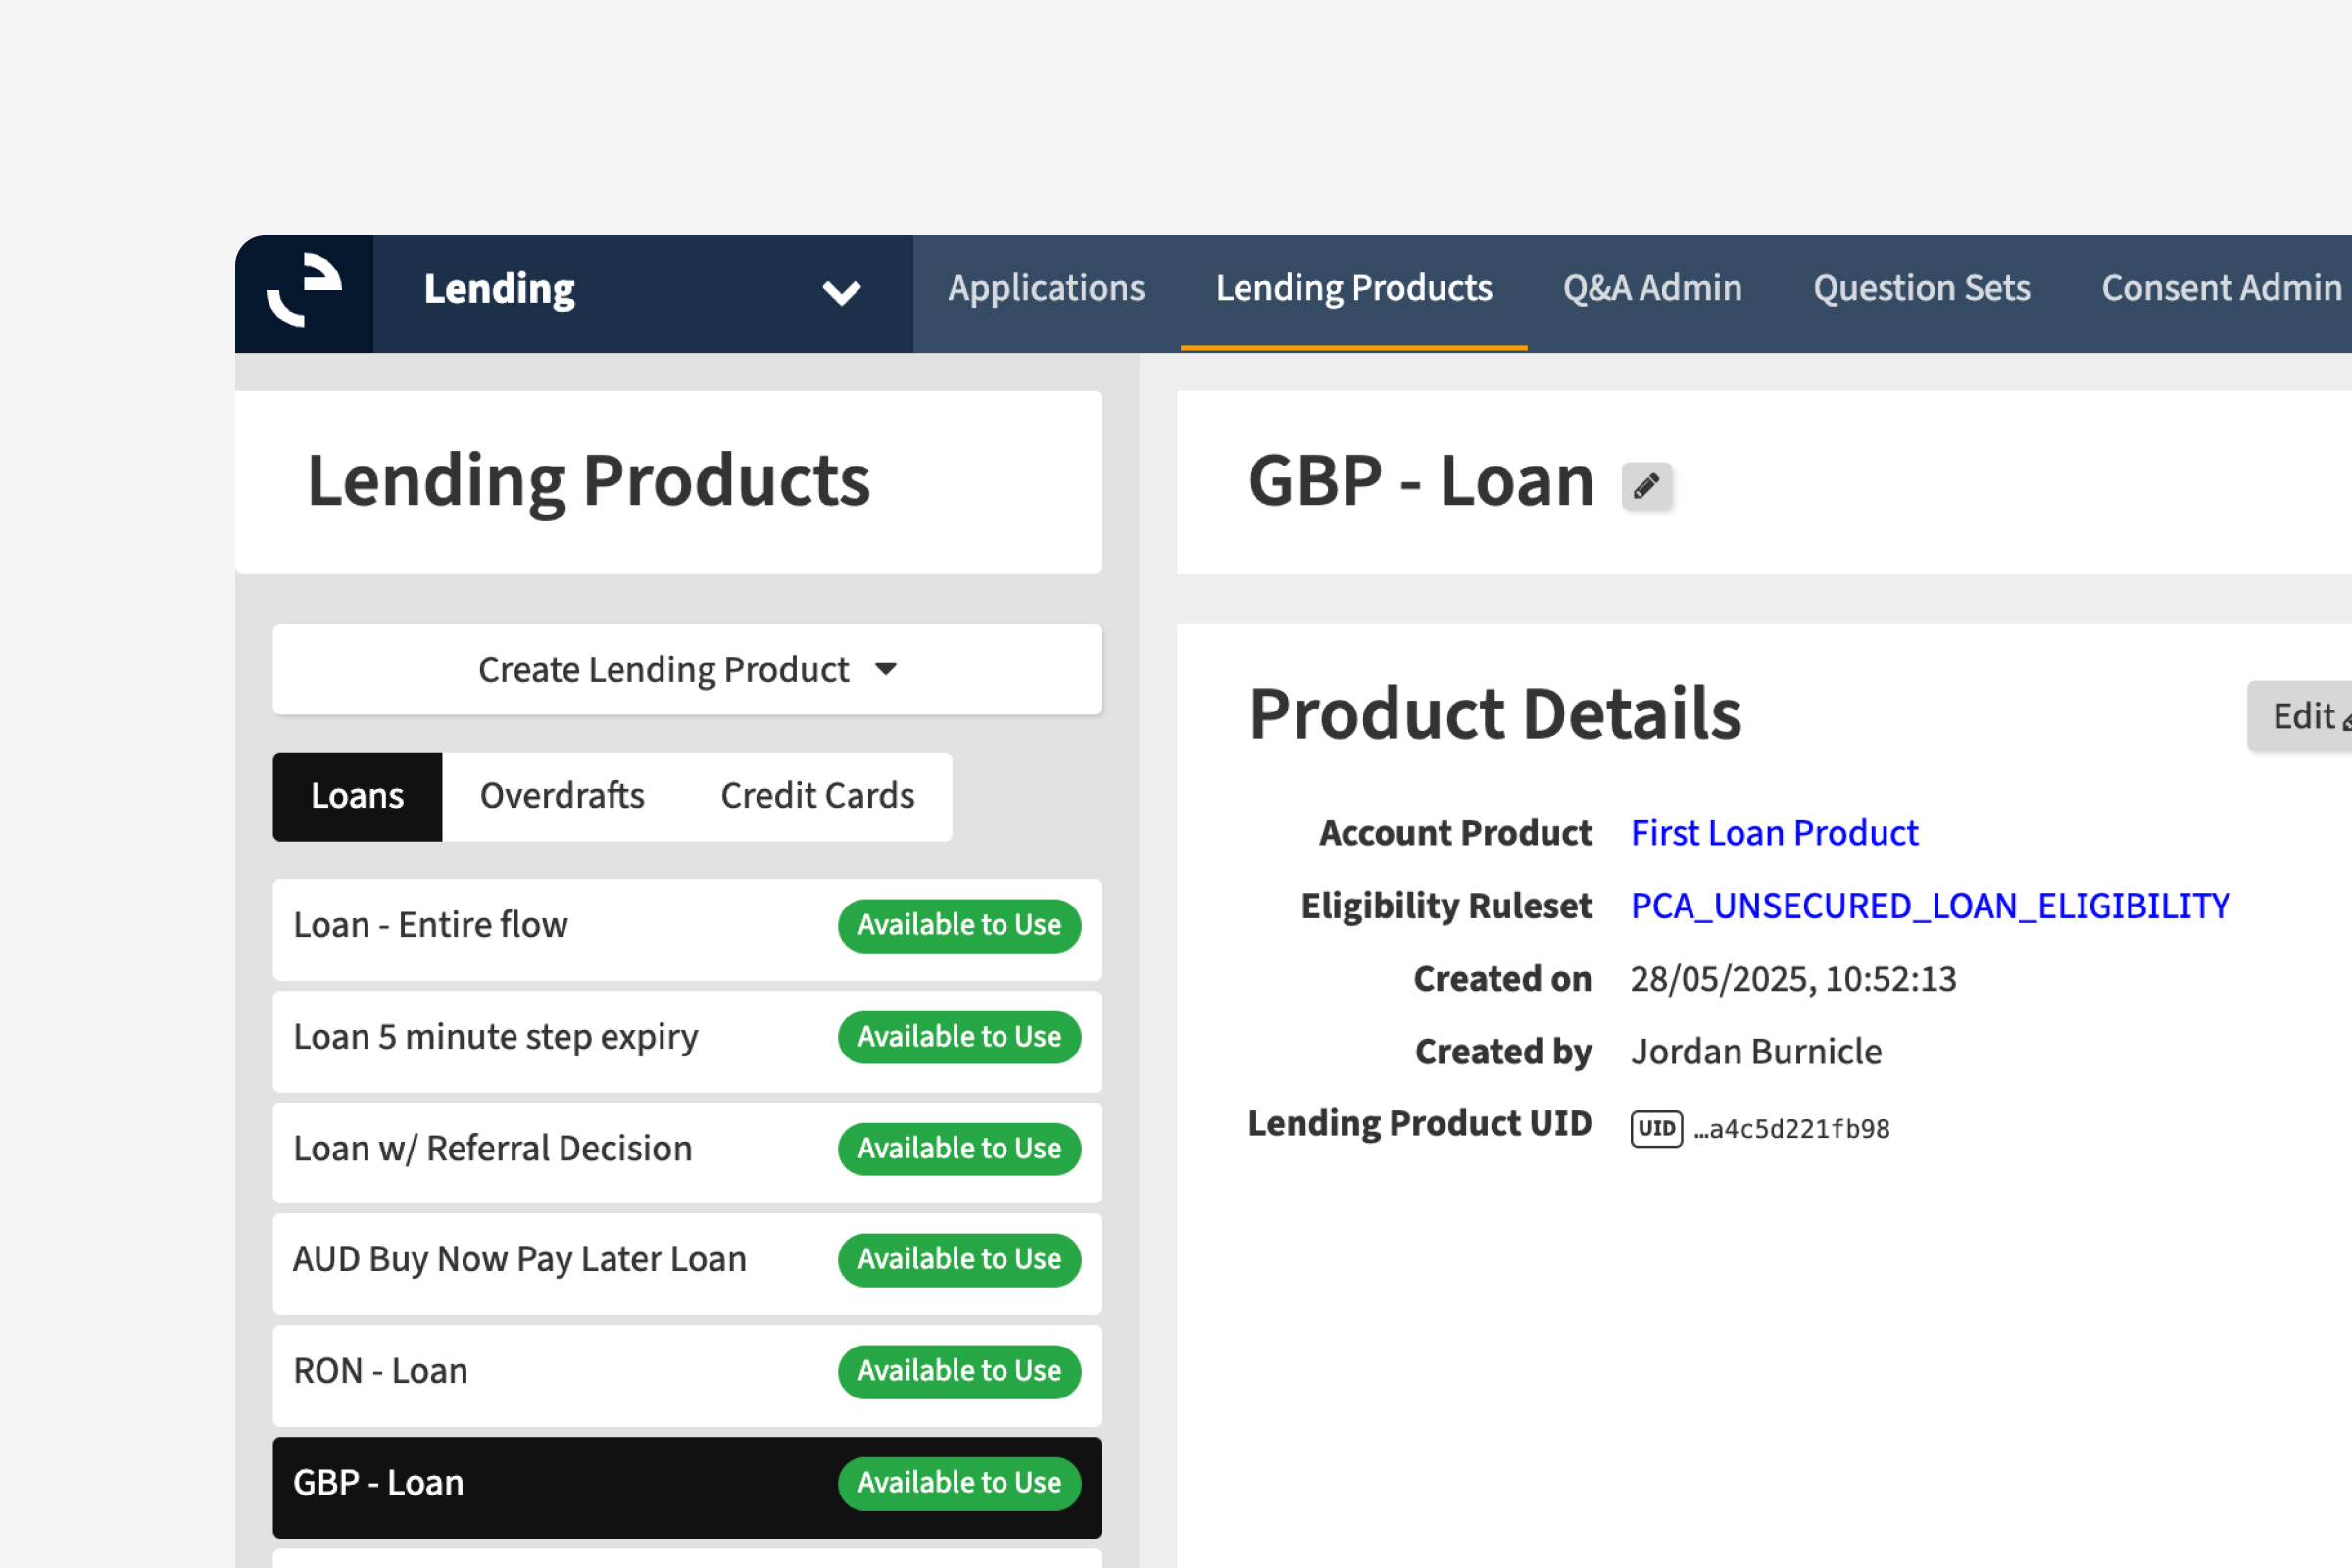Select the Loans product type tab
This screenshot has width=2352, height=1568.
(357, 796)
